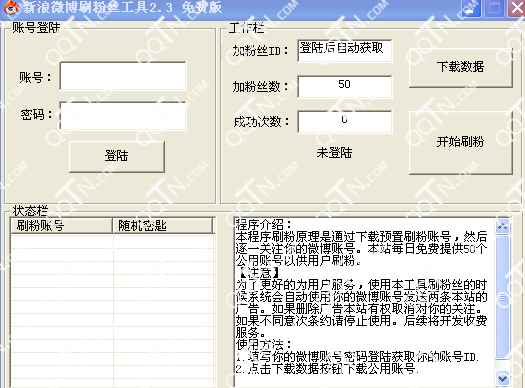Click inside the 程序介绍 description text area

364,302
